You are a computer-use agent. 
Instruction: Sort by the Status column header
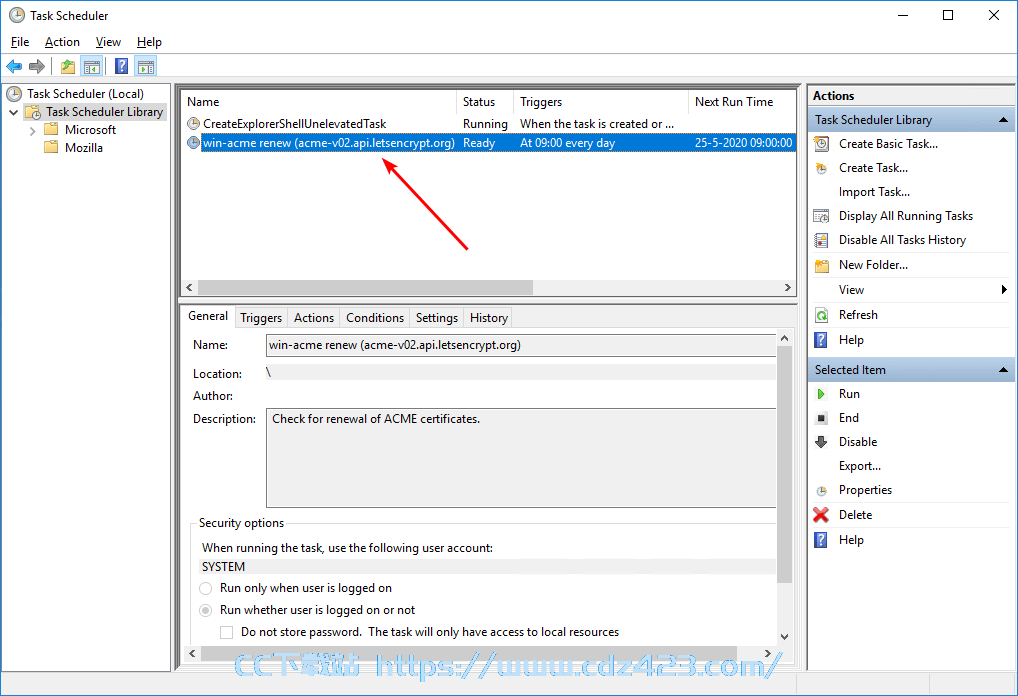(x=485, y=102)
